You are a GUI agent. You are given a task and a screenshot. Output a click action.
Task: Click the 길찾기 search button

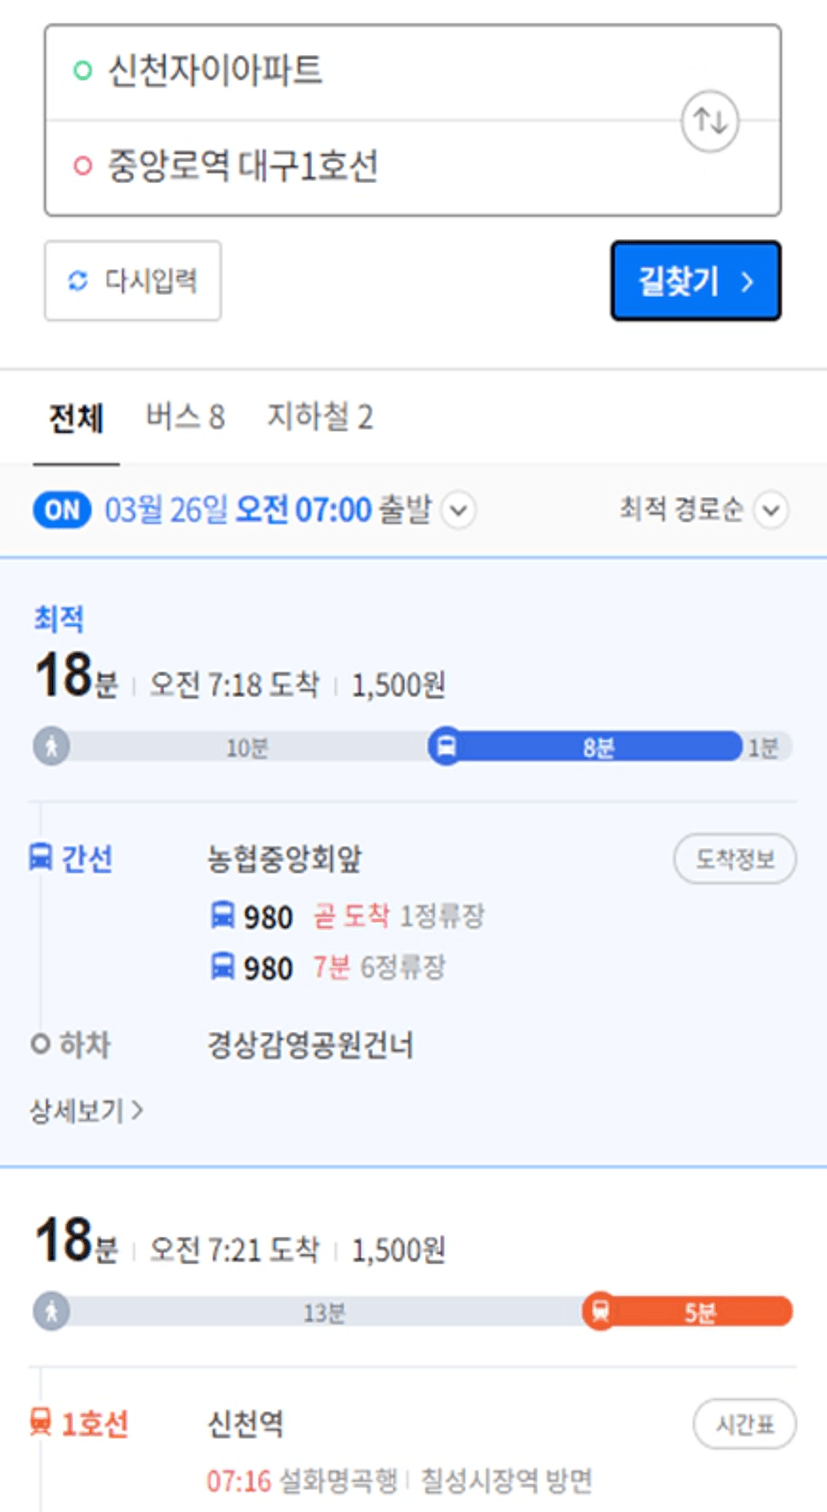696,281
